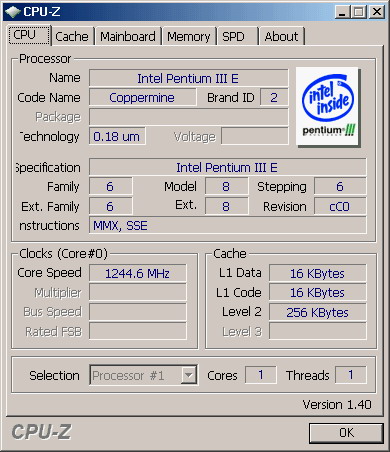This screenshot has width=390, height=452.
Task: Click the empty Multiplier field
Action: point(138,293)
